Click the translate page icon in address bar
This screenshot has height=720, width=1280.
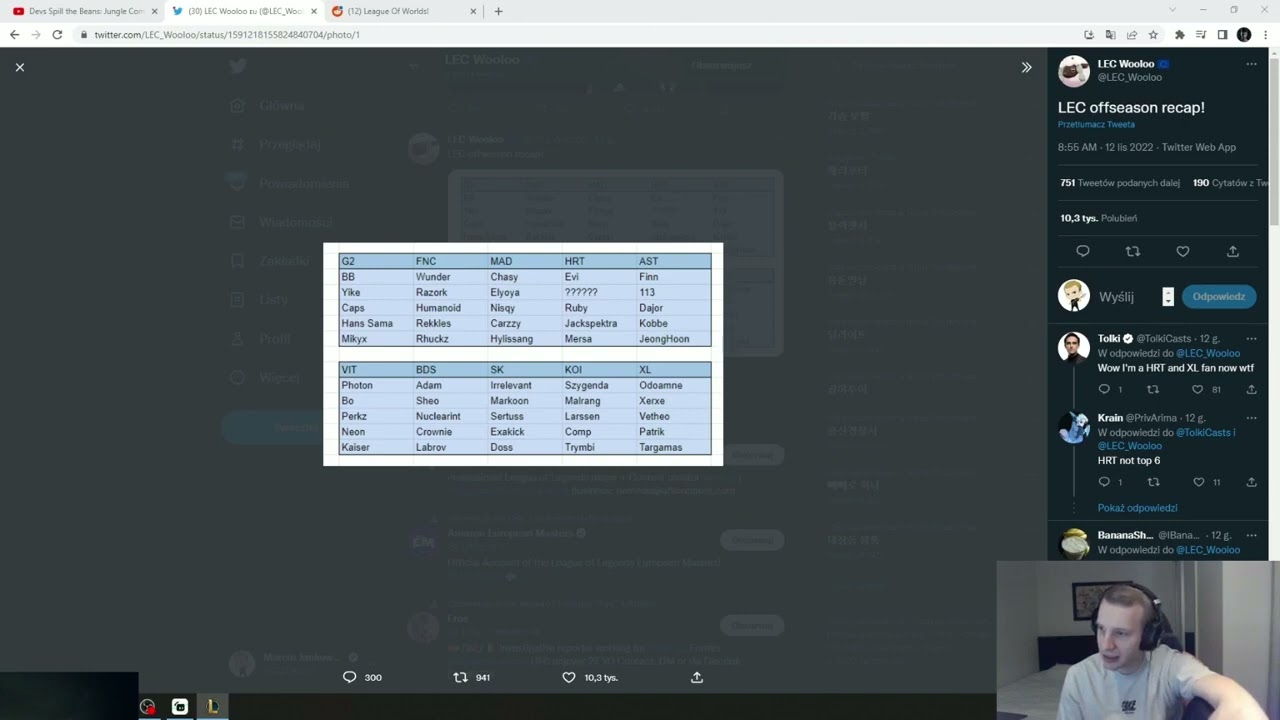[x=1110, y=35]
